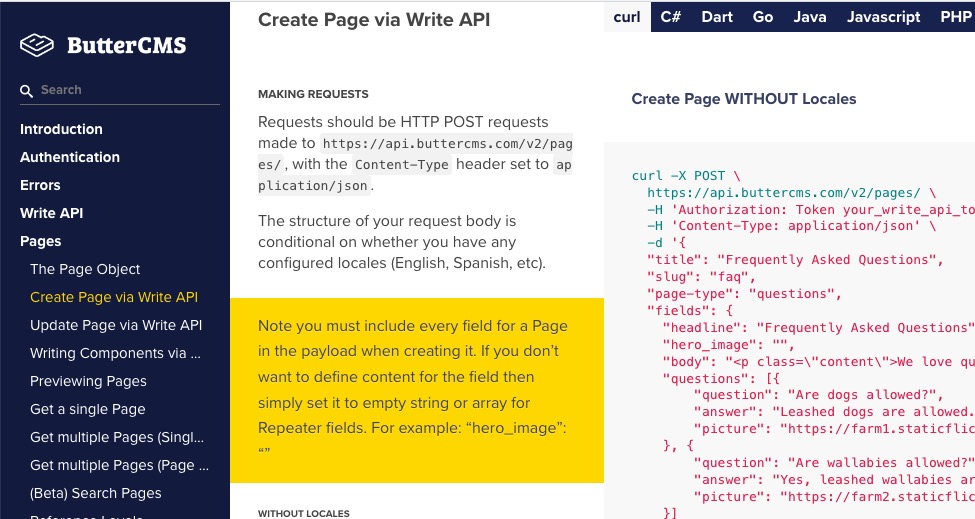Click the WITHOUT LOCALES subheading
975x519 pixels.
tap(304, 513)
